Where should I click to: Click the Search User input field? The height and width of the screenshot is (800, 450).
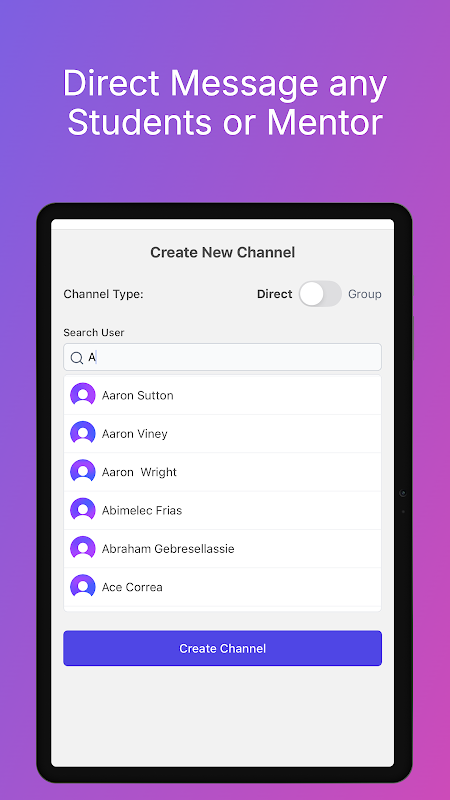click(x=222, y=357)
